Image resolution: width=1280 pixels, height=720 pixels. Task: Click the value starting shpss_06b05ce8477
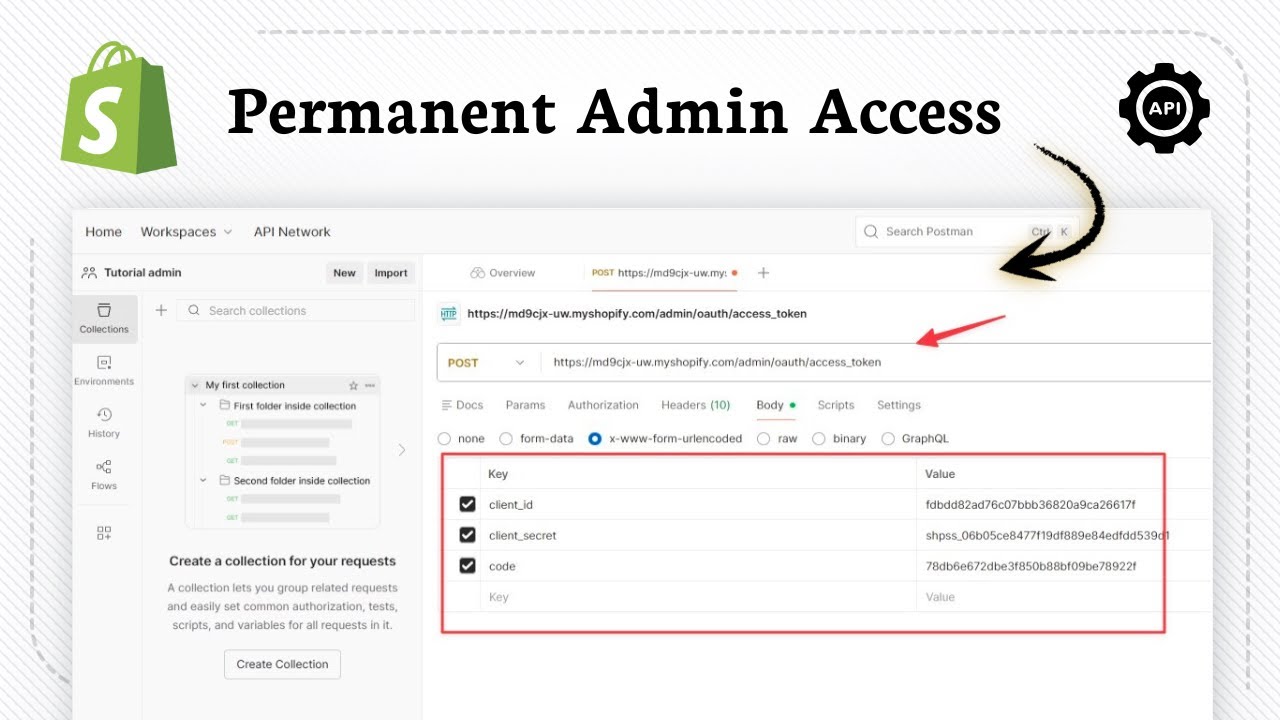pos(1046,536)
